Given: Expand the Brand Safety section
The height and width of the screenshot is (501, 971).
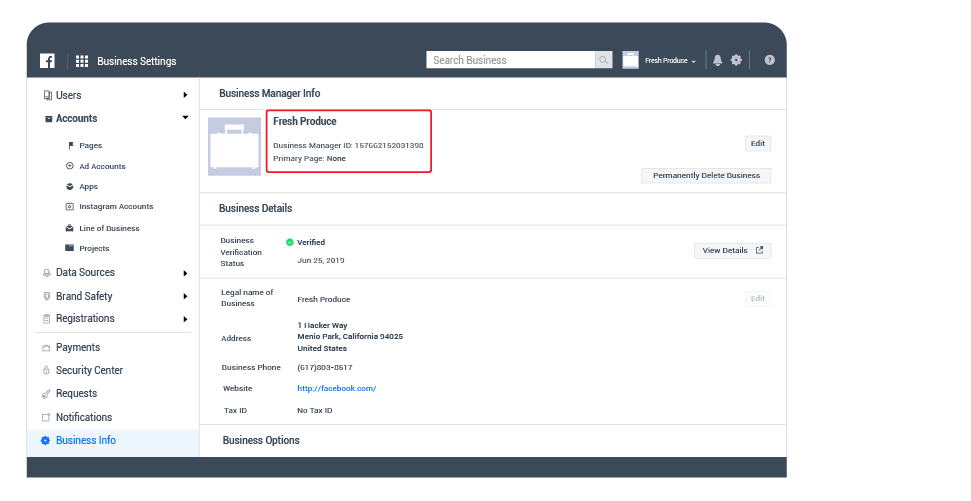Looking at the screenshot, I should (185, 296).
